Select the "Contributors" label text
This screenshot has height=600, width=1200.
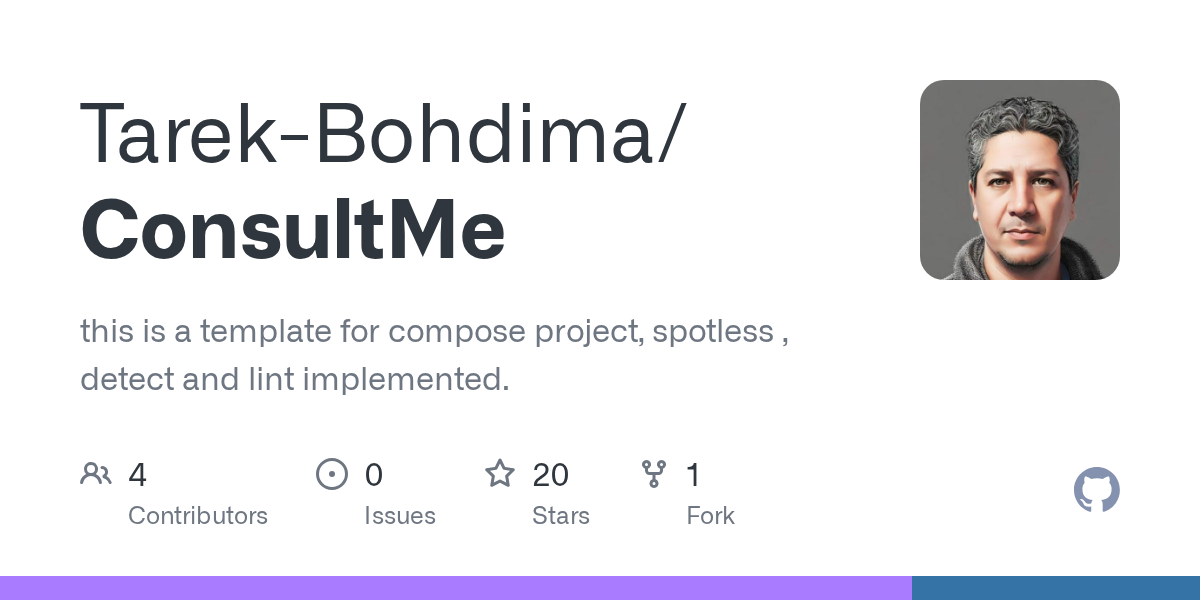[198, 516]
